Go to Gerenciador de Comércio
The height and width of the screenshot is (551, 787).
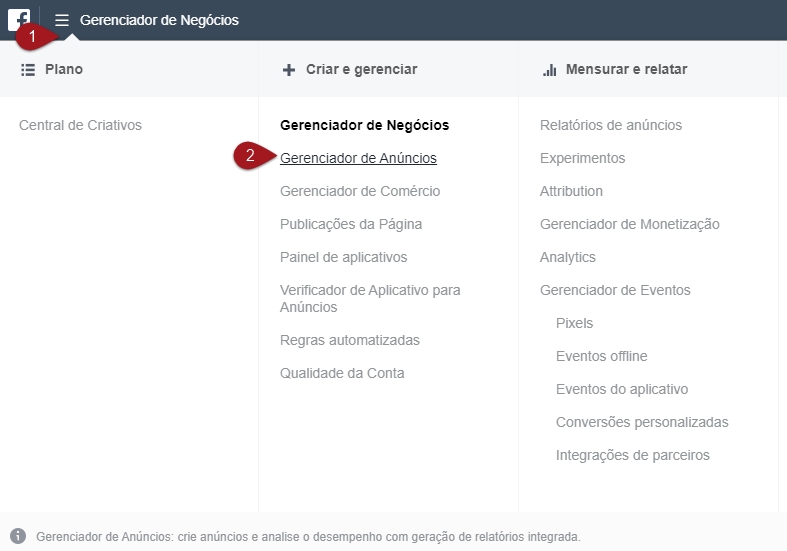pyautogui.click(x=360, y=191)
